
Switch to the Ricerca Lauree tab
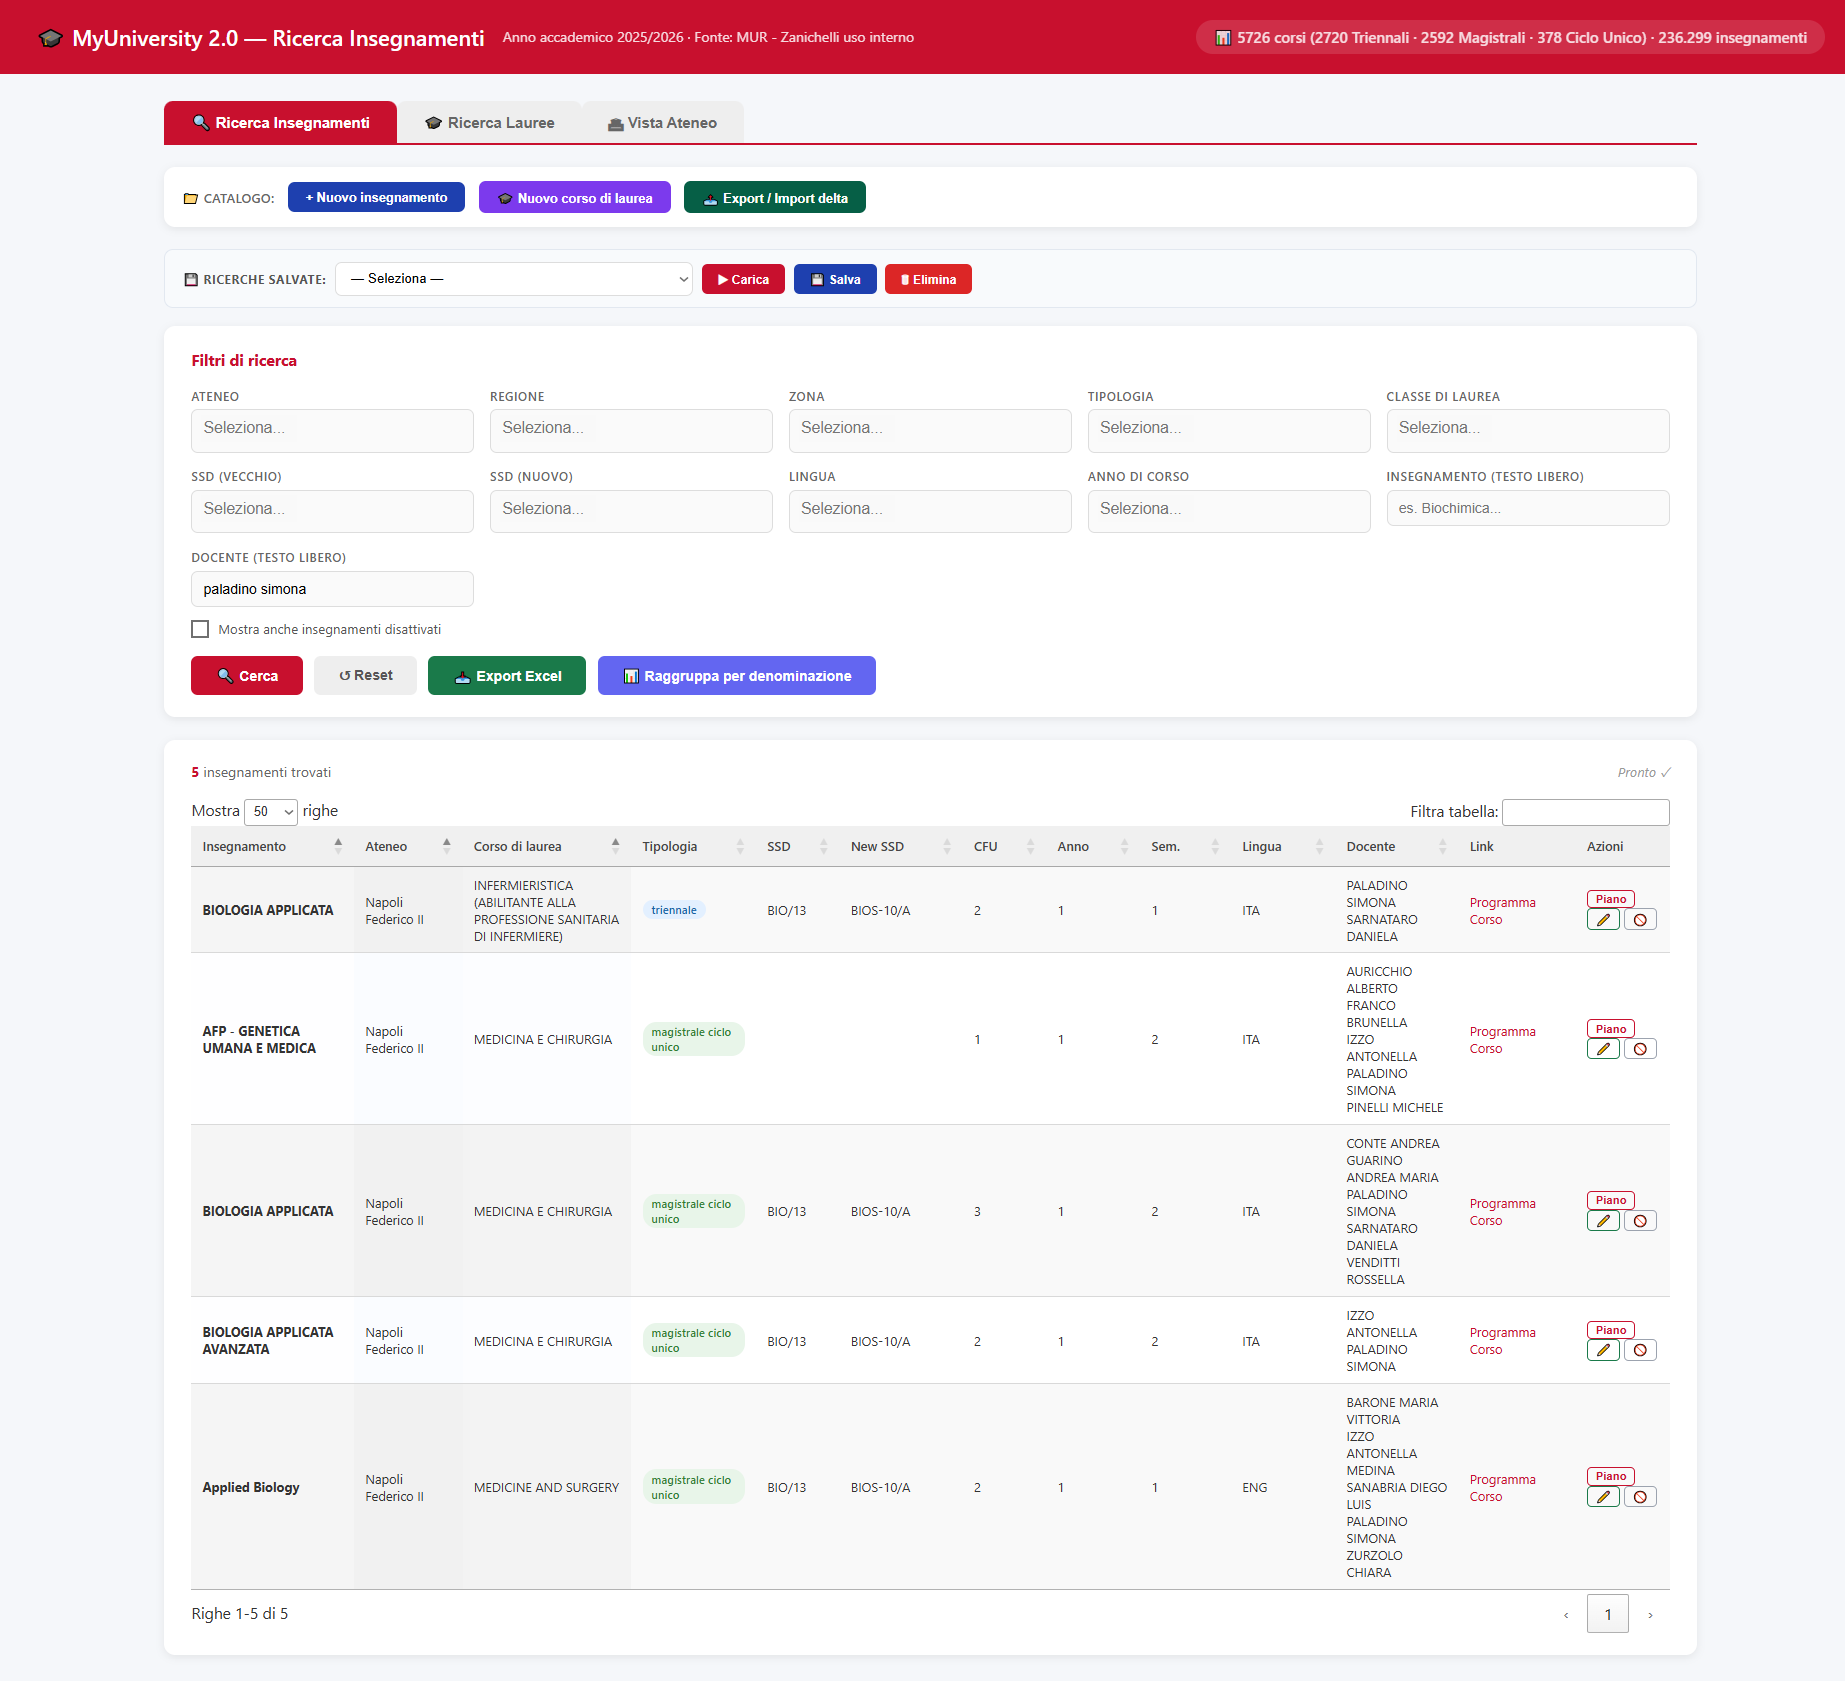tap(490, 123)
